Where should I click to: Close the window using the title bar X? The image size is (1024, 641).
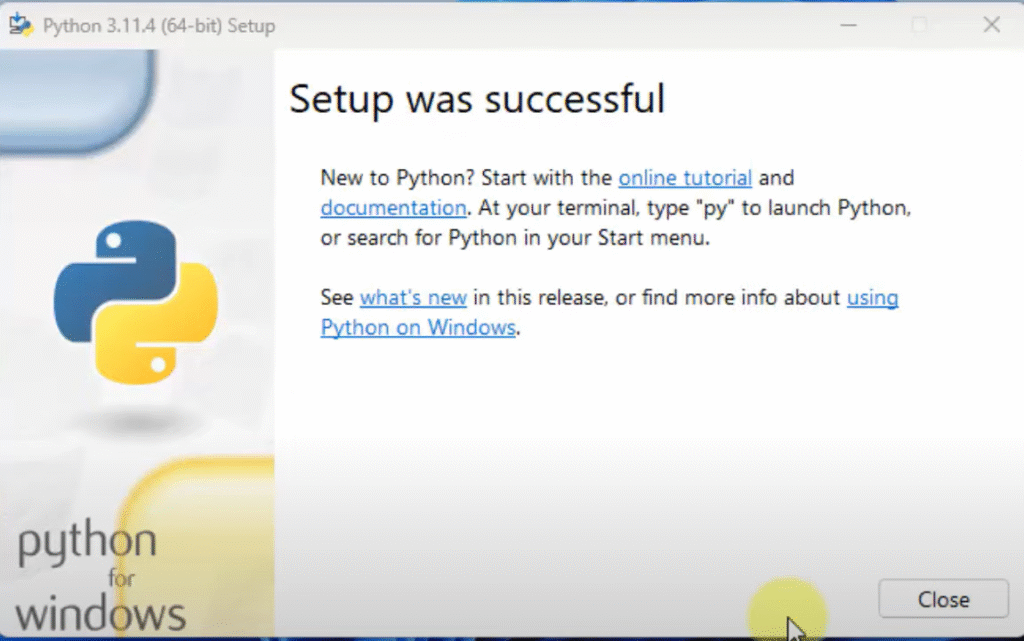991,25
